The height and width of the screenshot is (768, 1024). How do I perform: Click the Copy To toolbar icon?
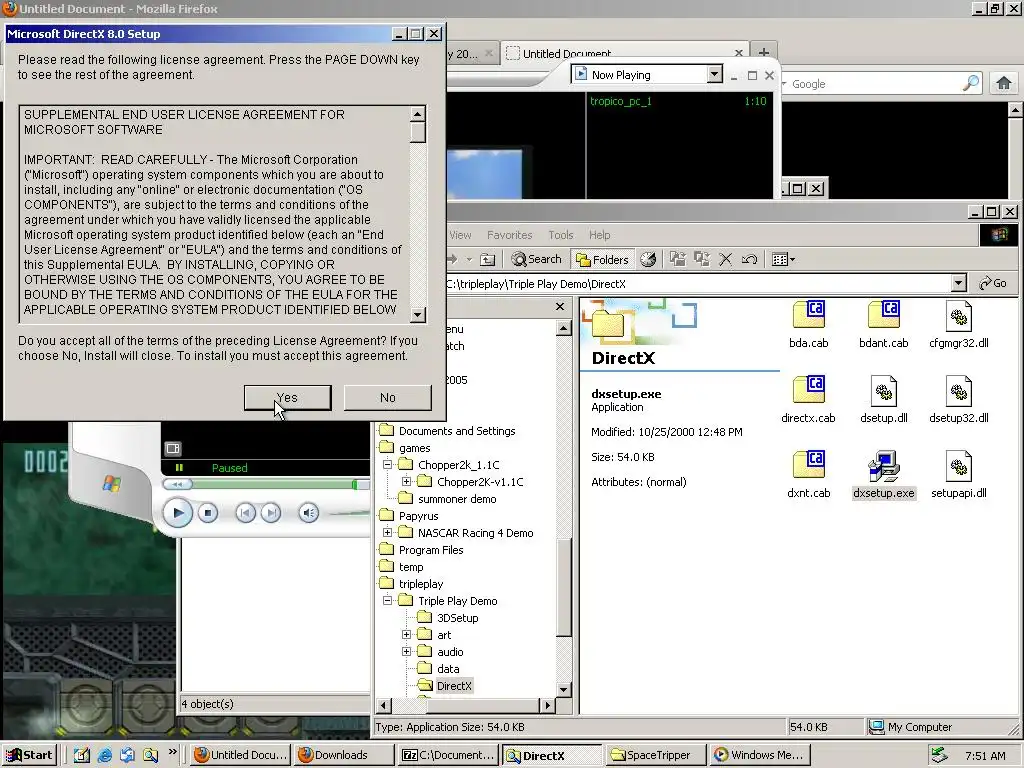click(702, 259)
